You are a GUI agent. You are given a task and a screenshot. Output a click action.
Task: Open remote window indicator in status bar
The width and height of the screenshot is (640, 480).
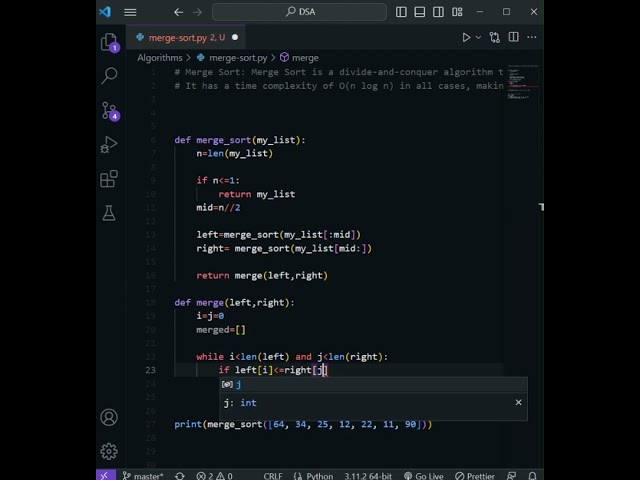tap(105, 475)
